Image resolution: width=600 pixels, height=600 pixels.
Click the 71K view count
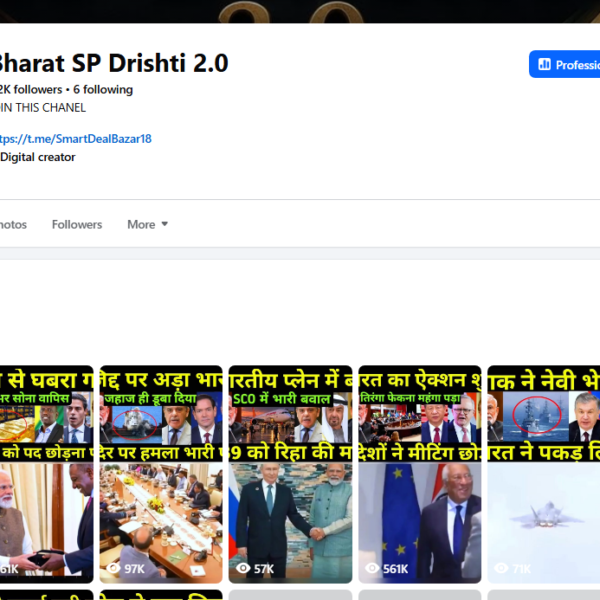click(x=522, y=569)
